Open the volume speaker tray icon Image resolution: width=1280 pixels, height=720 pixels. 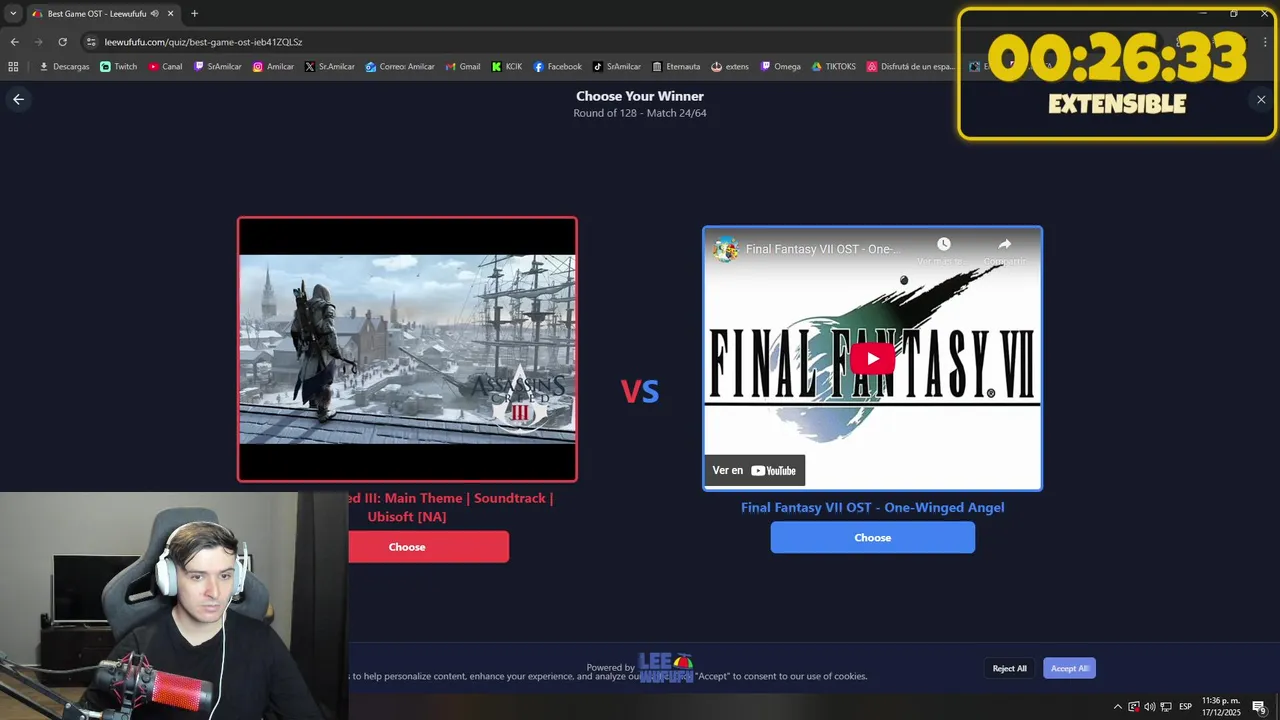(1149, 707)
